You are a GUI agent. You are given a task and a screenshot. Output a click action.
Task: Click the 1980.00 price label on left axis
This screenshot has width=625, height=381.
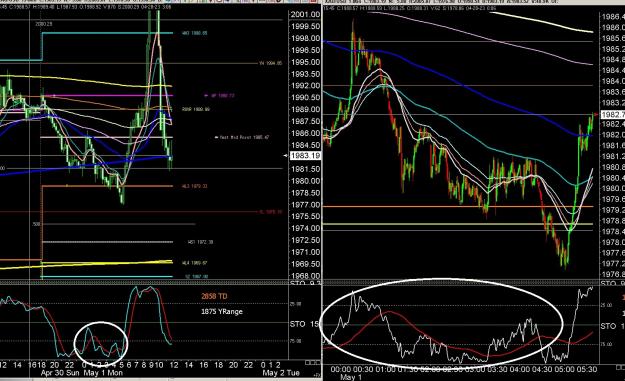305,181
